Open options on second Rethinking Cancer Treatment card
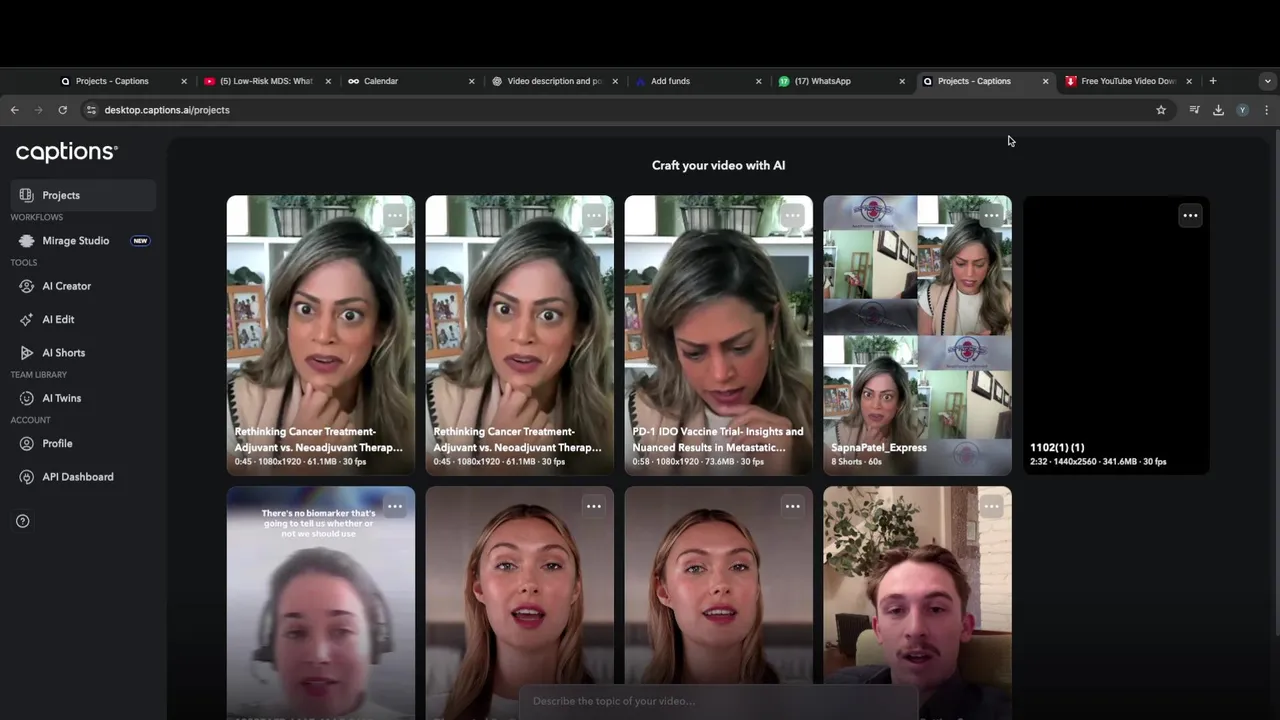 tap(594, 215)
